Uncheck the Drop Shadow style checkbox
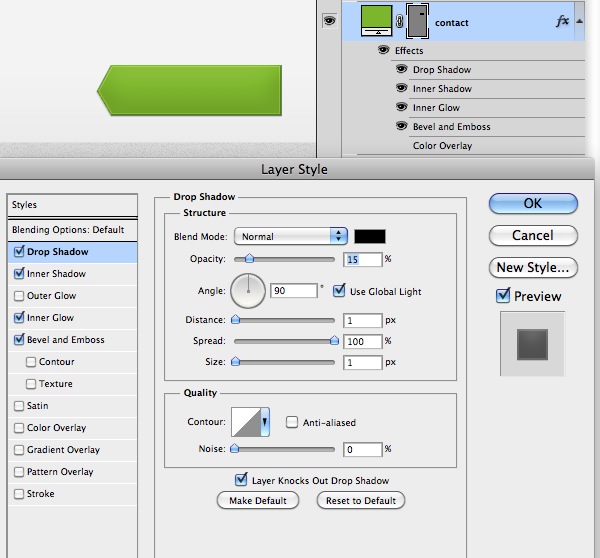600x558 pixels. click(x=19, y=251)
